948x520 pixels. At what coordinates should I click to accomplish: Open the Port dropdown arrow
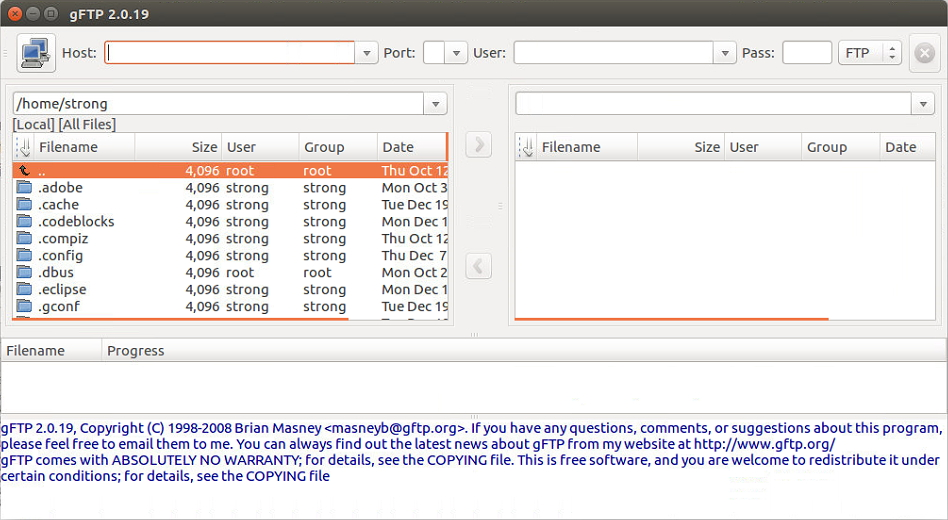(x=456, y=53)
